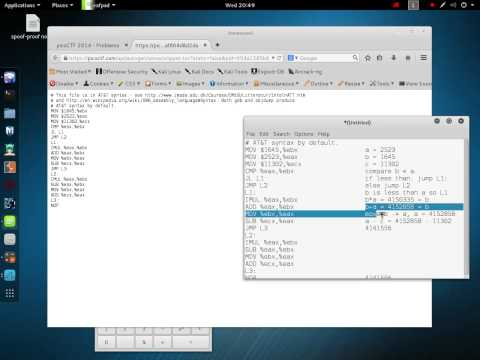Open the Offensive Security bookmark
480x360 pixels.
[122, 72]
